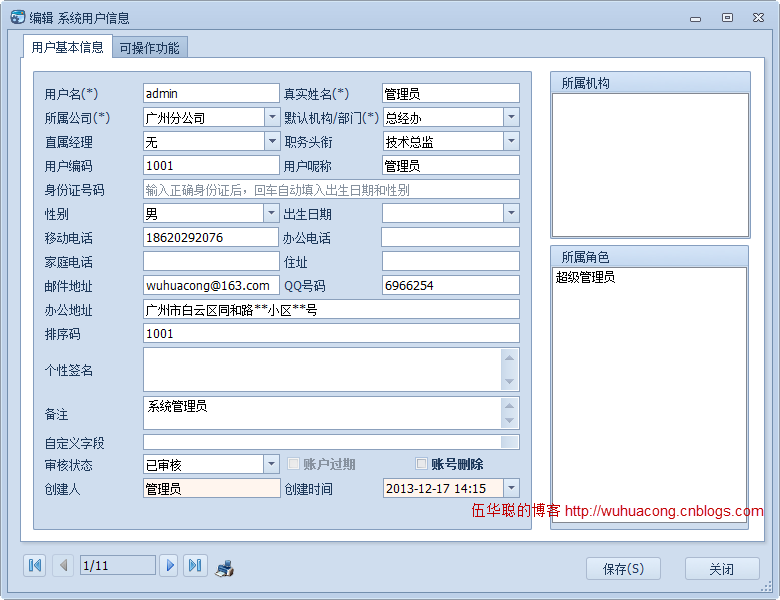Maximize the edit user window
Viewport: 780px width, 600px height.
click(727, 18)
